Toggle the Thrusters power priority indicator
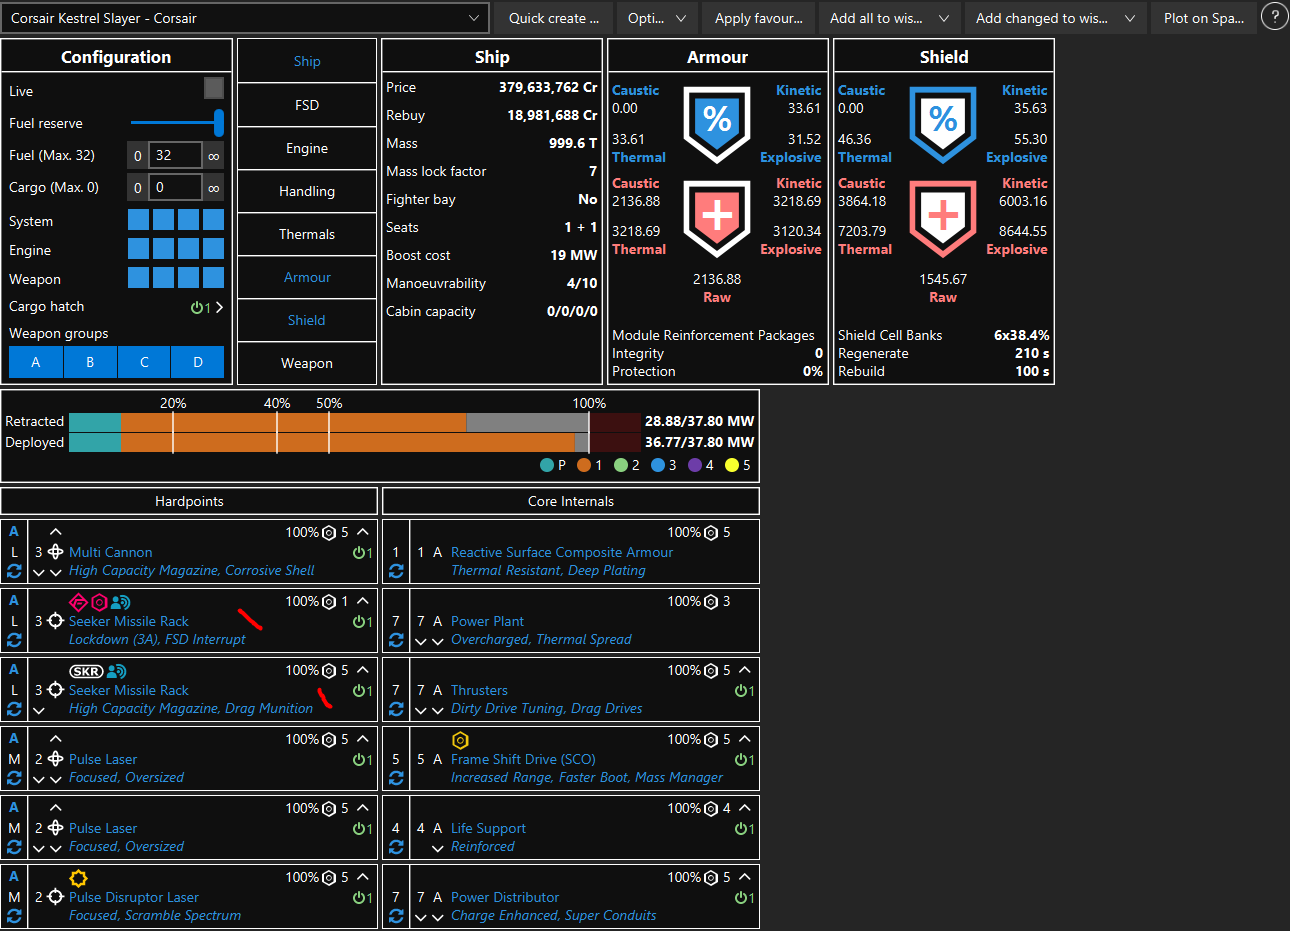Screen dimensions: 1290x931 pyautogui.click(x=745, y=691)
